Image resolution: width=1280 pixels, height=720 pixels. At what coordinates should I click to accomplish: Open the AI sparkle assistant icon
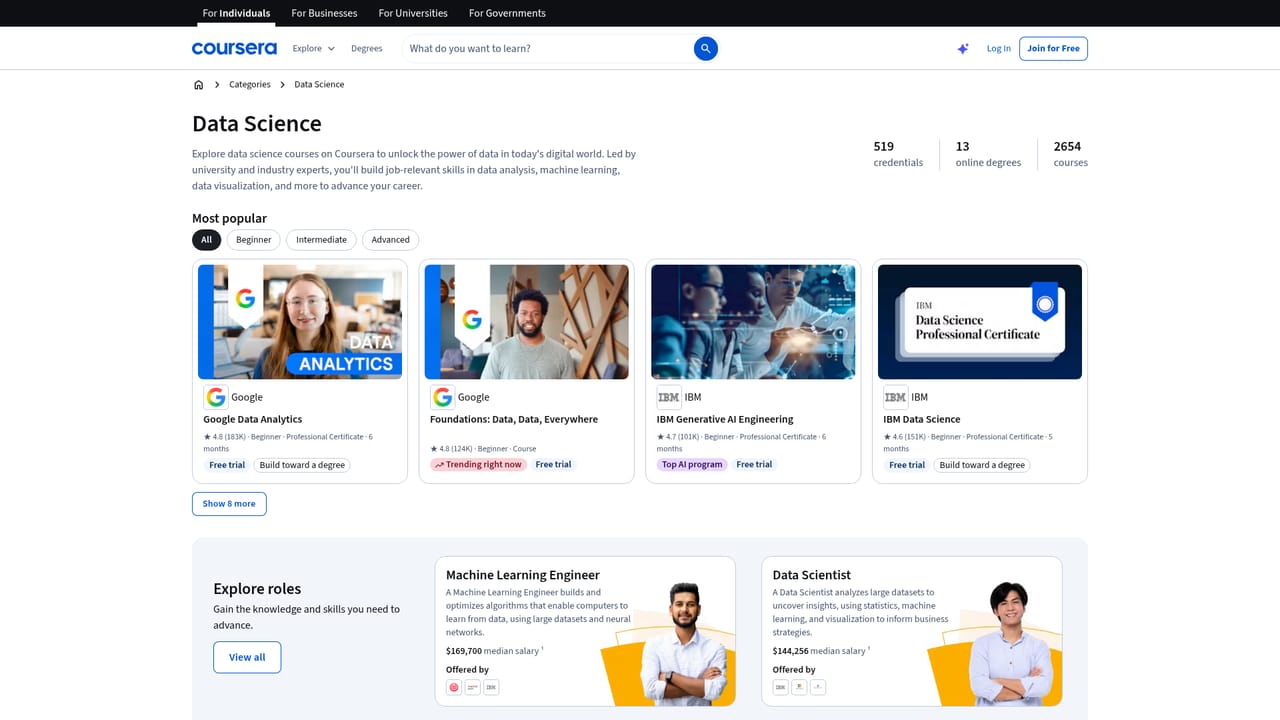point(963,48)
